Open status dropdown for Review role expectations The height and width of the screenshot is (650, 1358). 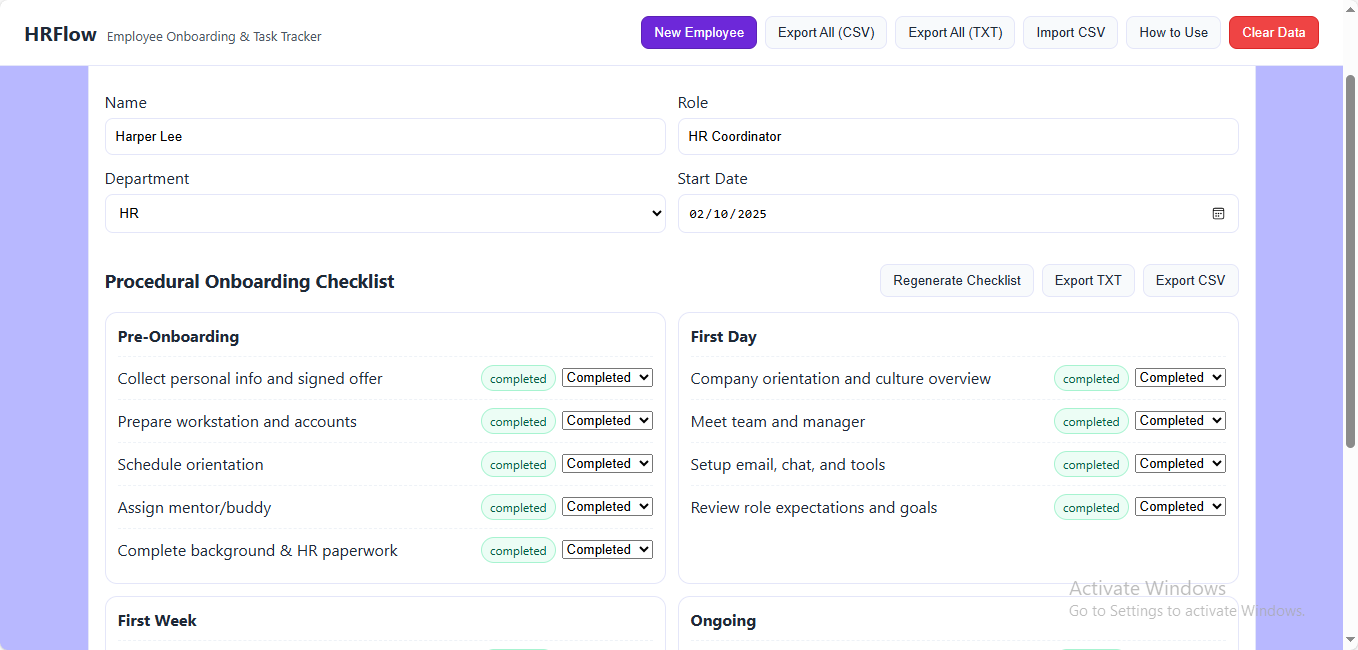pos(1180,507)
